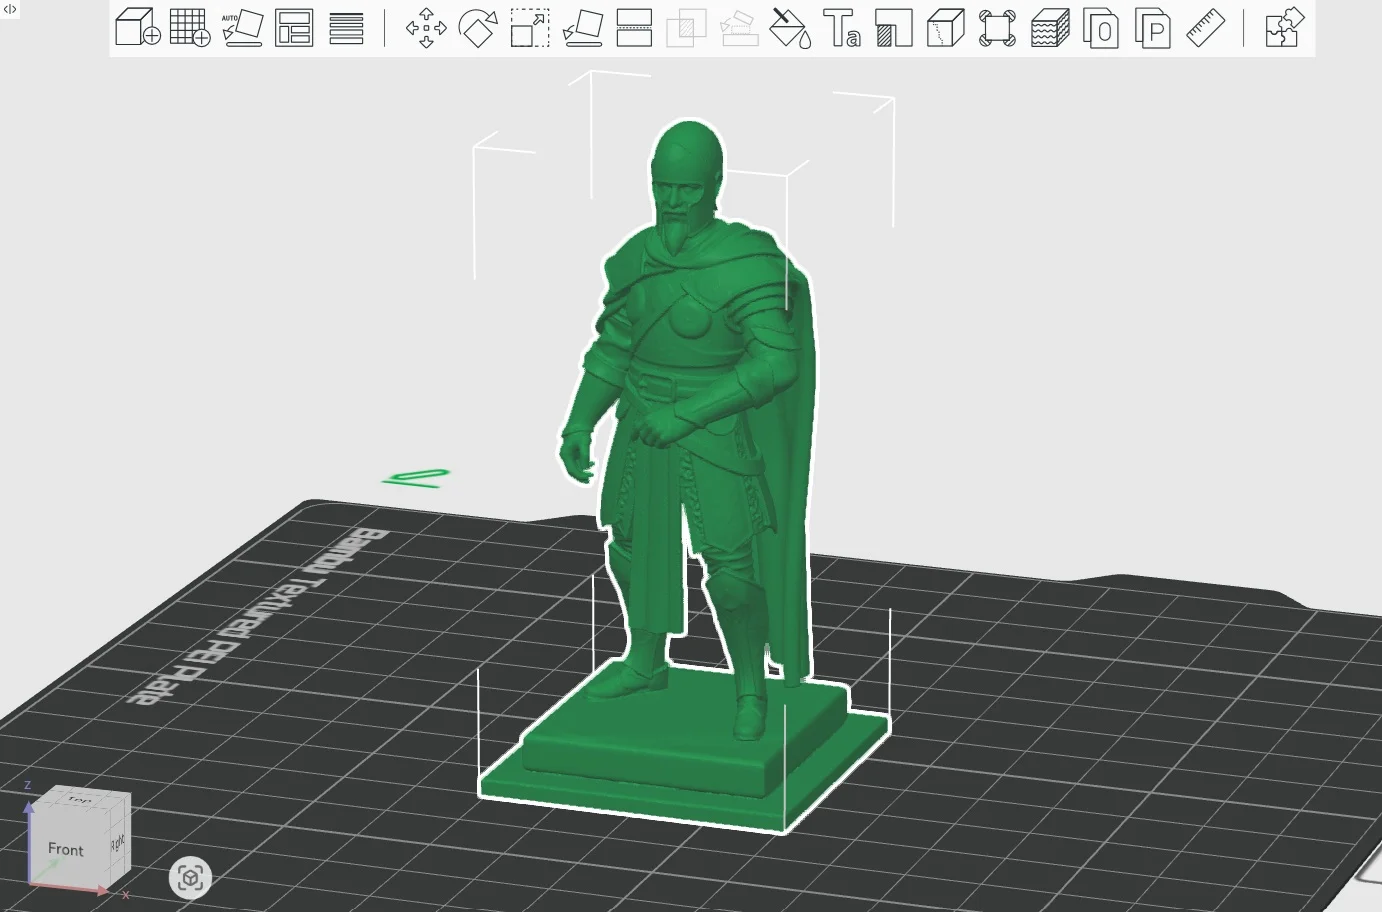Select the wavy-textured cube icon

tap(1050, 28)
